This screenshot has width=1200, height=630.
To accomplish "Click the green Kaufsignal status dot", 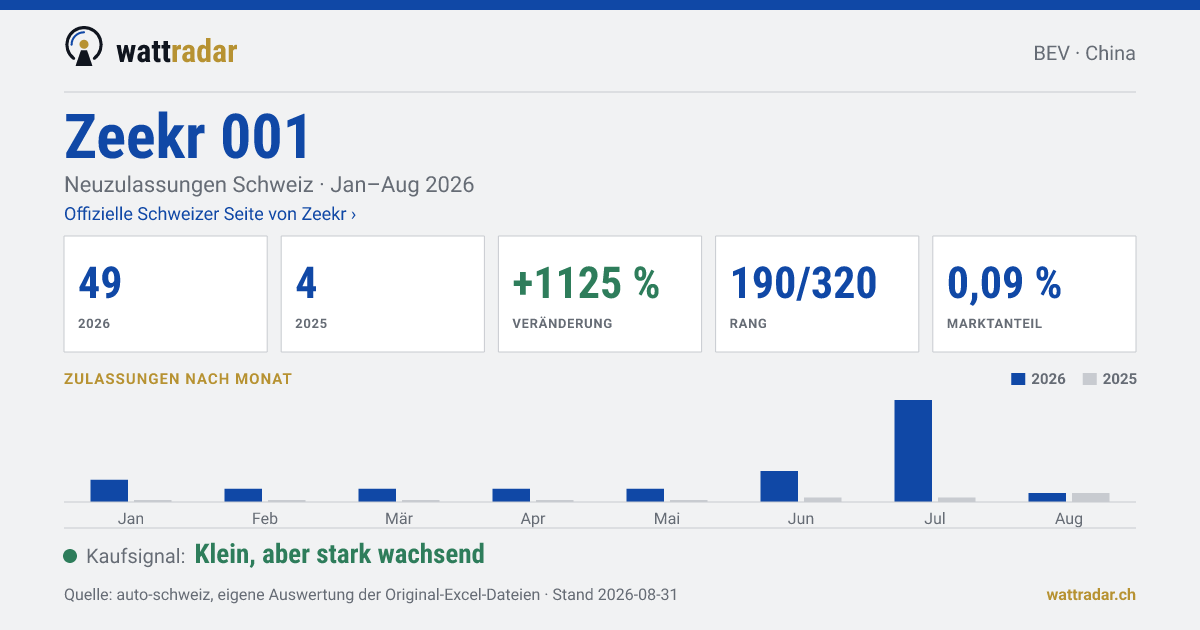I will click(70, 556).
